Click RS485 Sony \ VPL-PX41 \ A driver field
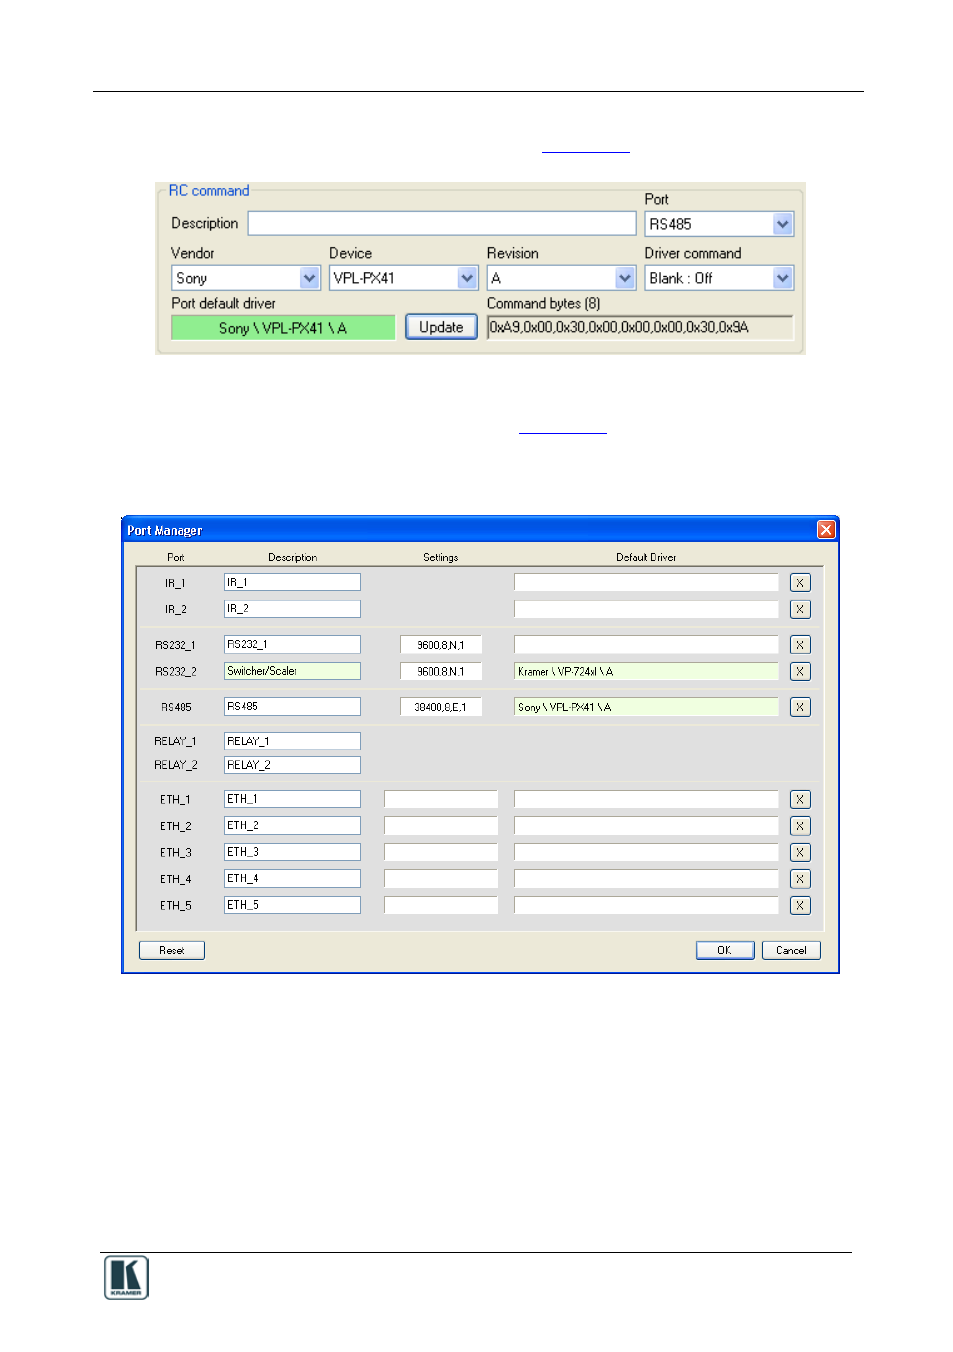Image resolution: width=953 pixels, height=1352 pixels. click(x=646, y=706)
